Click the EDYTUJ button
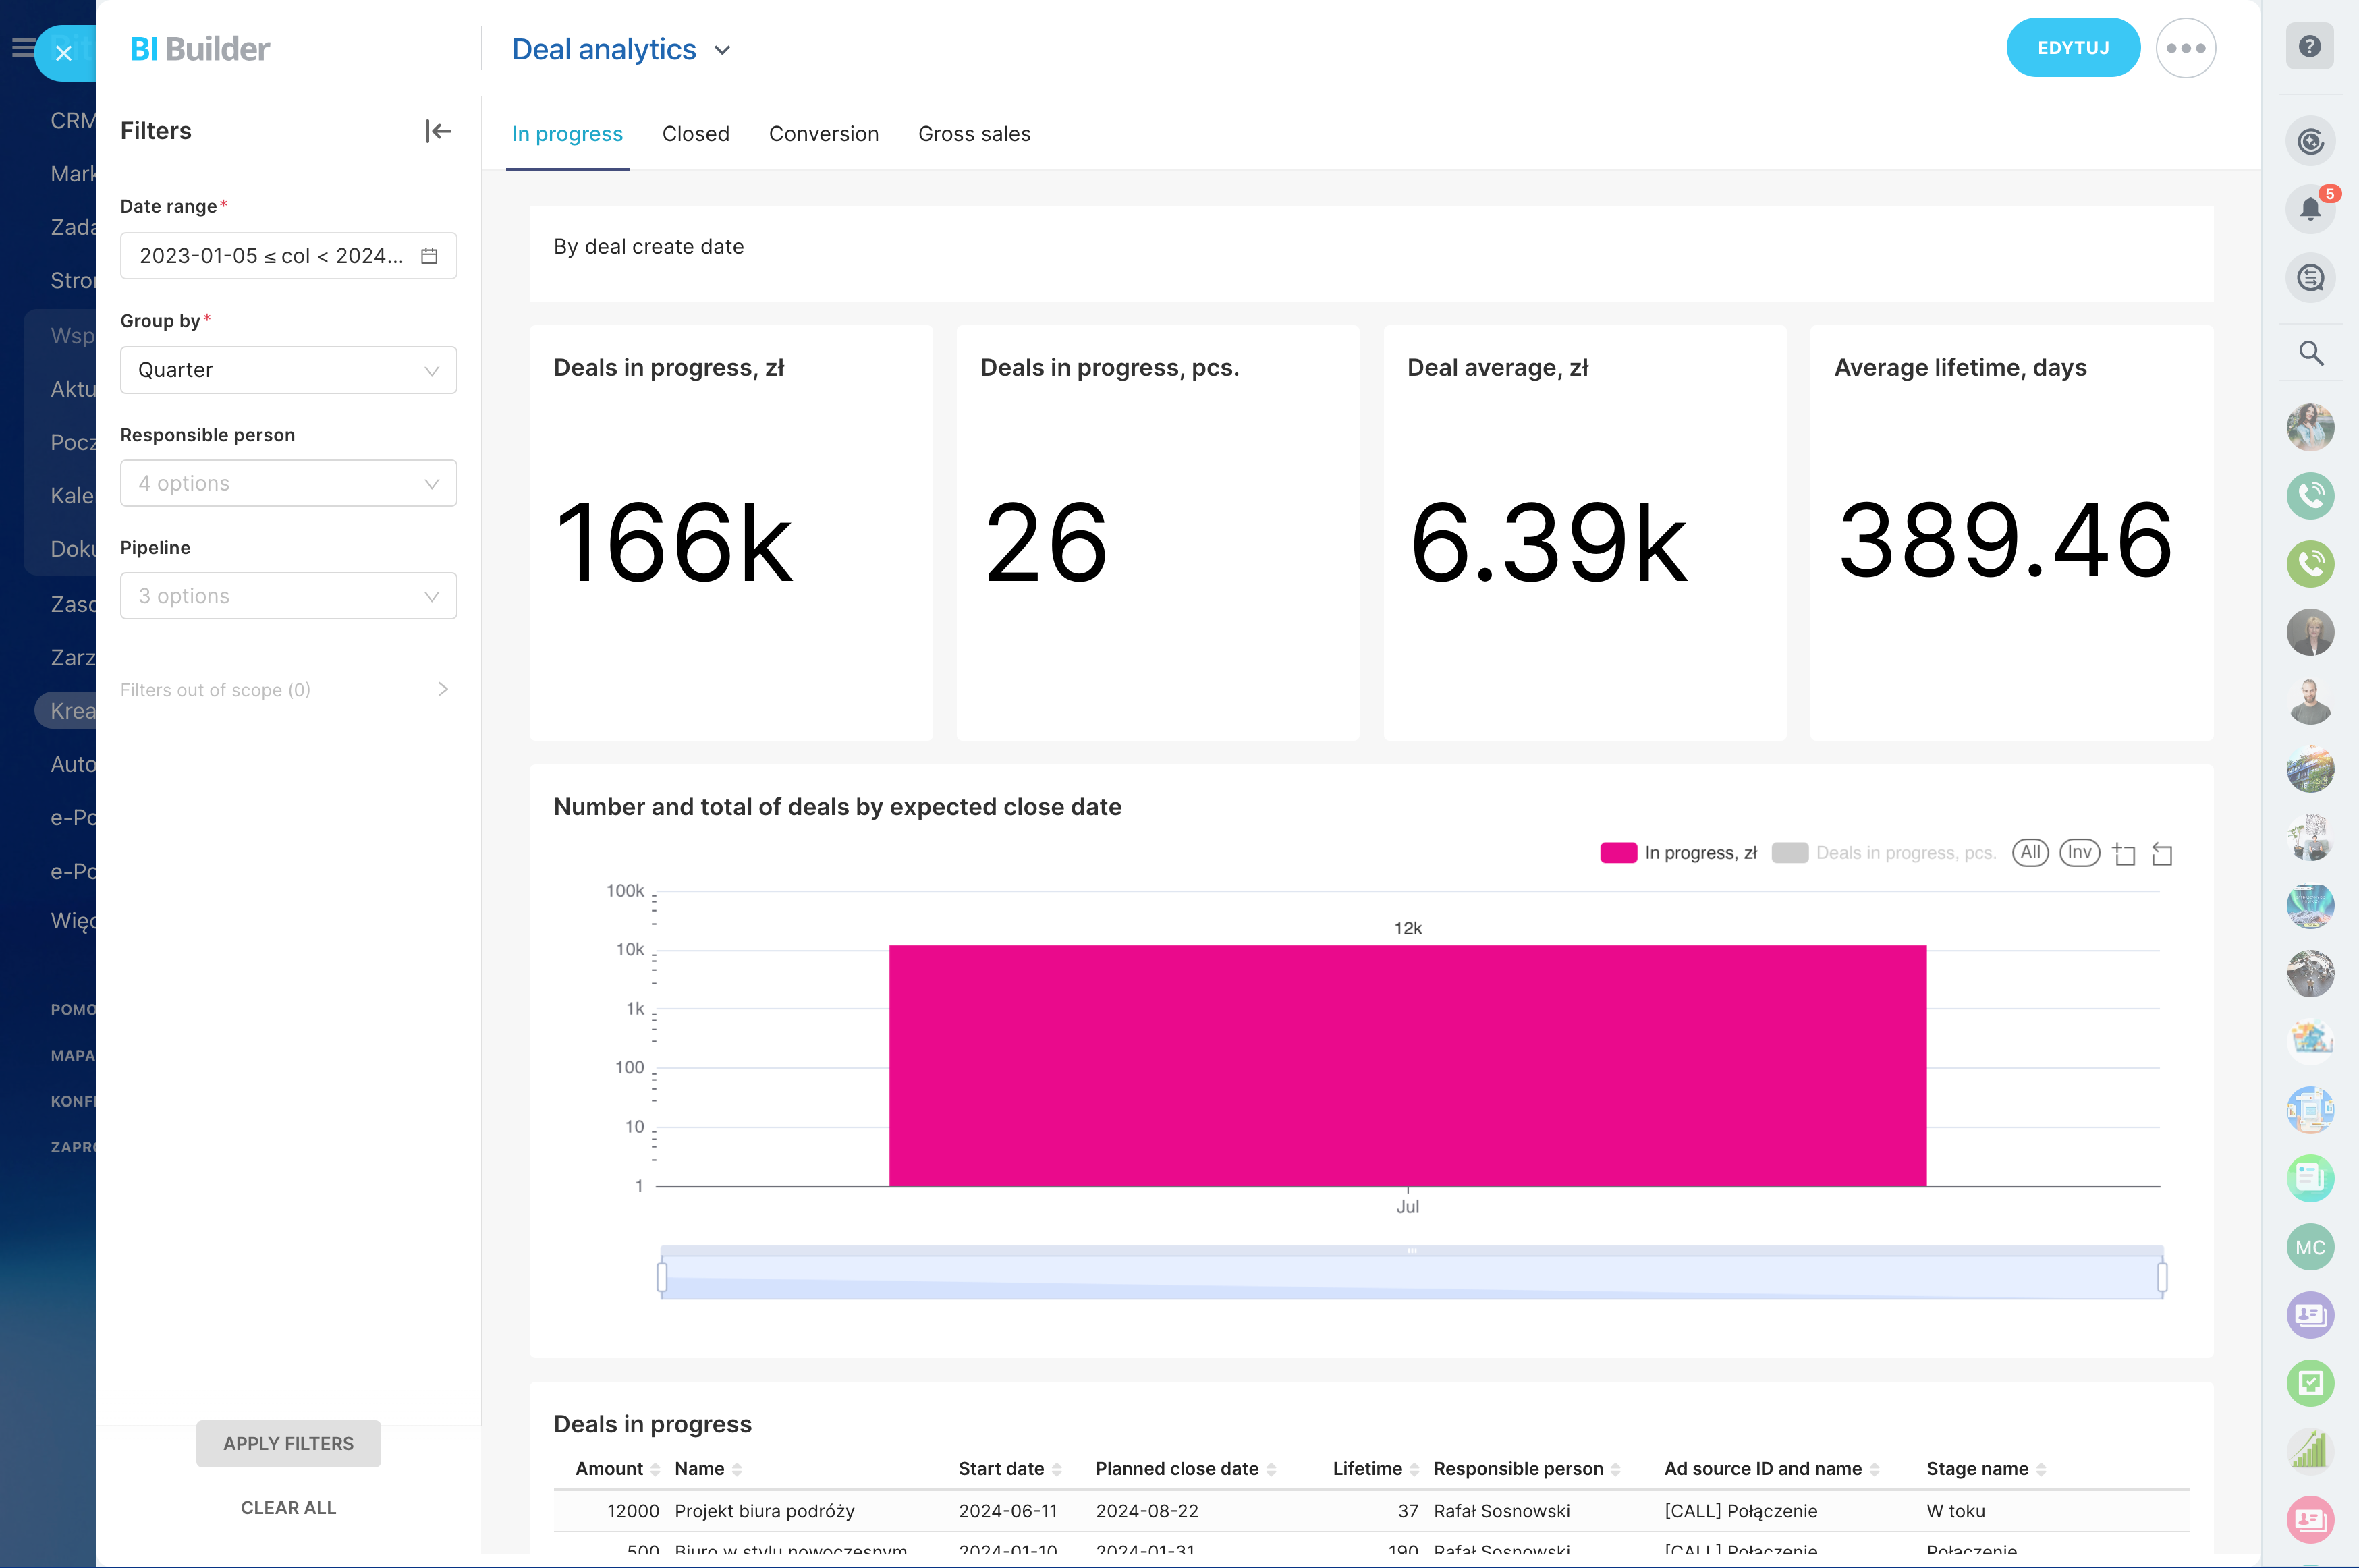 click(x=2072, y=48)
